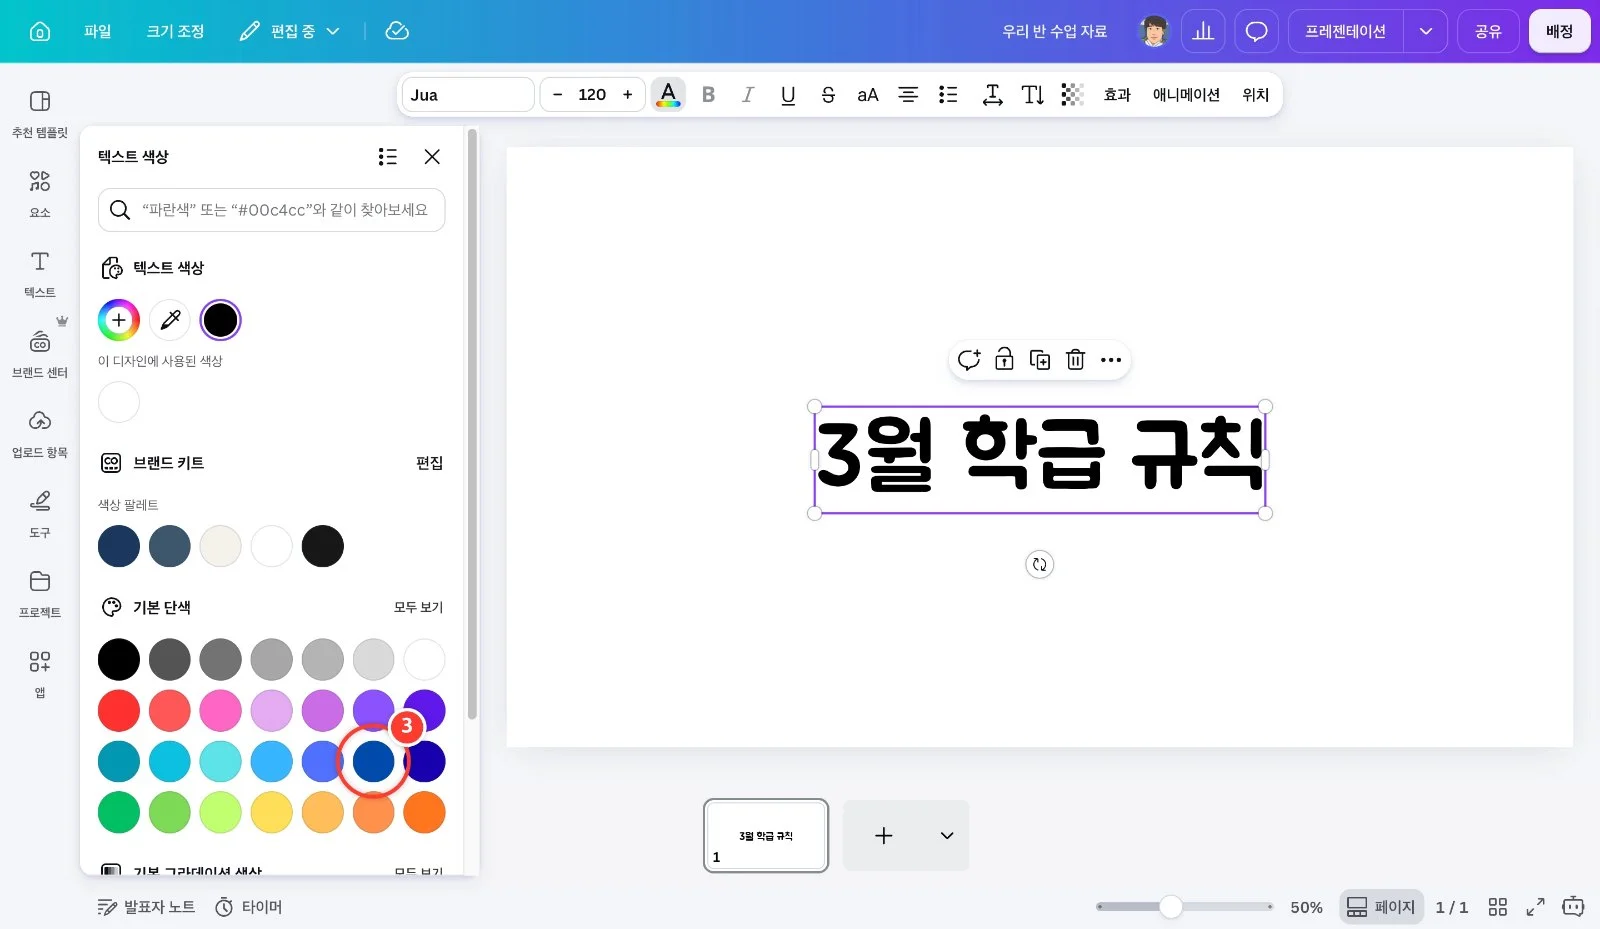Toggle italic formatting
This screenshot has height=929, width=1600.
(x=748, y=95)
